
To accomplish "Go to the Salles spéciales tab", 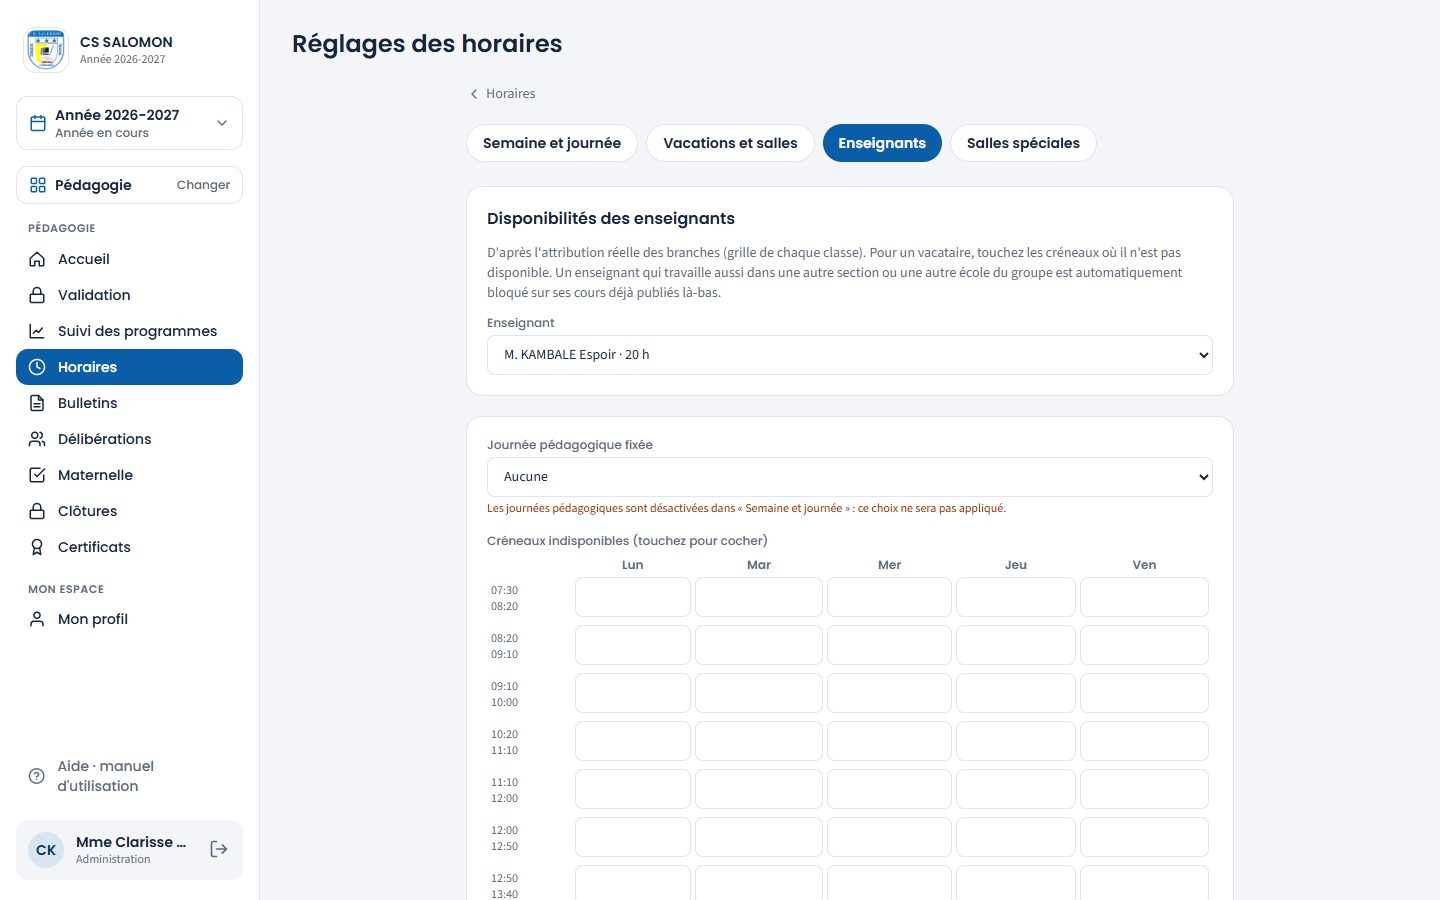I will click(1023, 143).
